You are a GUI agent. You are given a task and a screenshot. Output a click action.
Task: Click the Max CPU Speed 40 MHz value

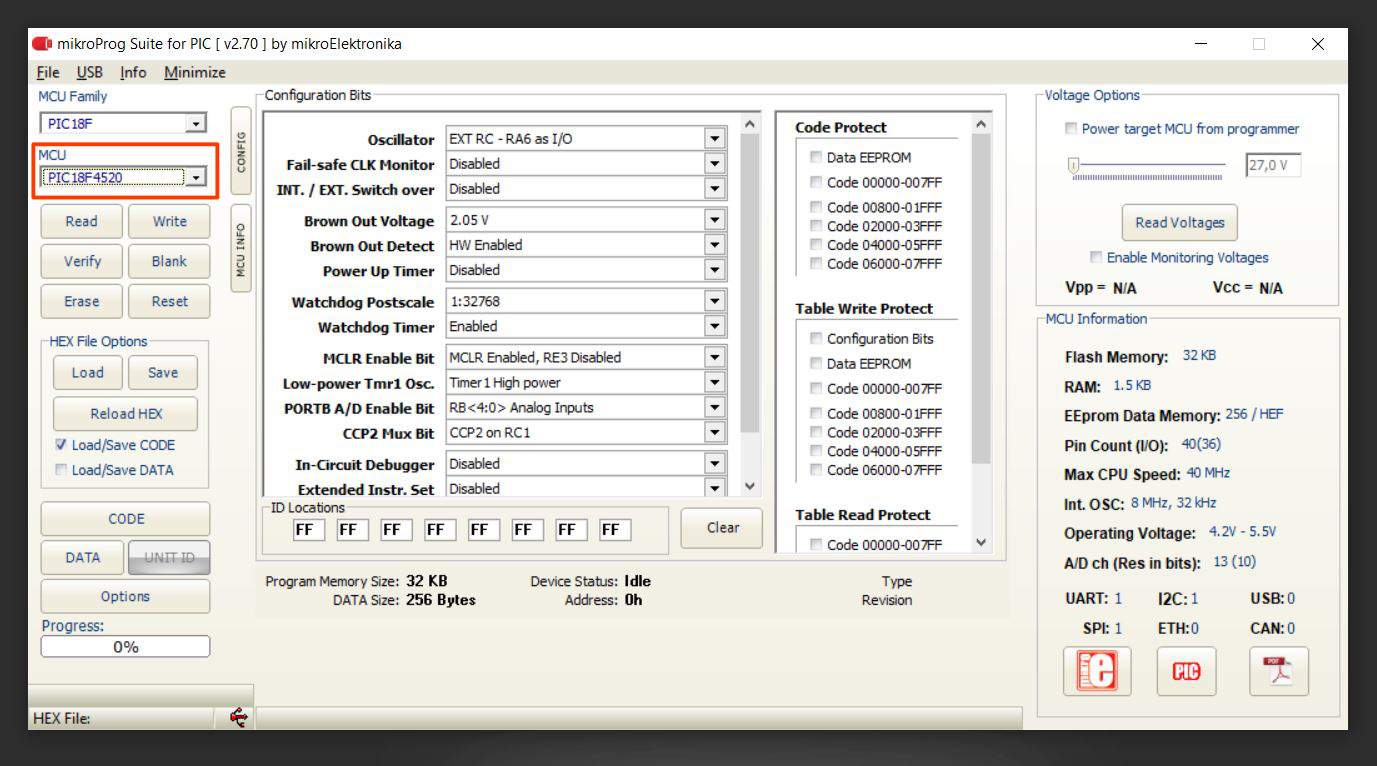tap(1208, 473)
